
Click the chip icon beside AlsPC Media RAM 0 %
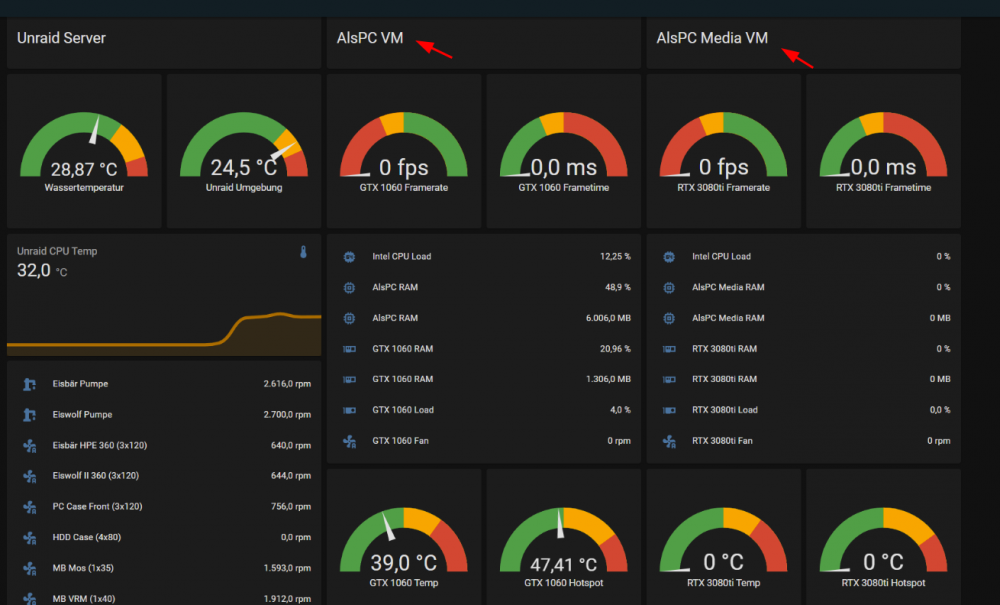[x=669, y=288]
